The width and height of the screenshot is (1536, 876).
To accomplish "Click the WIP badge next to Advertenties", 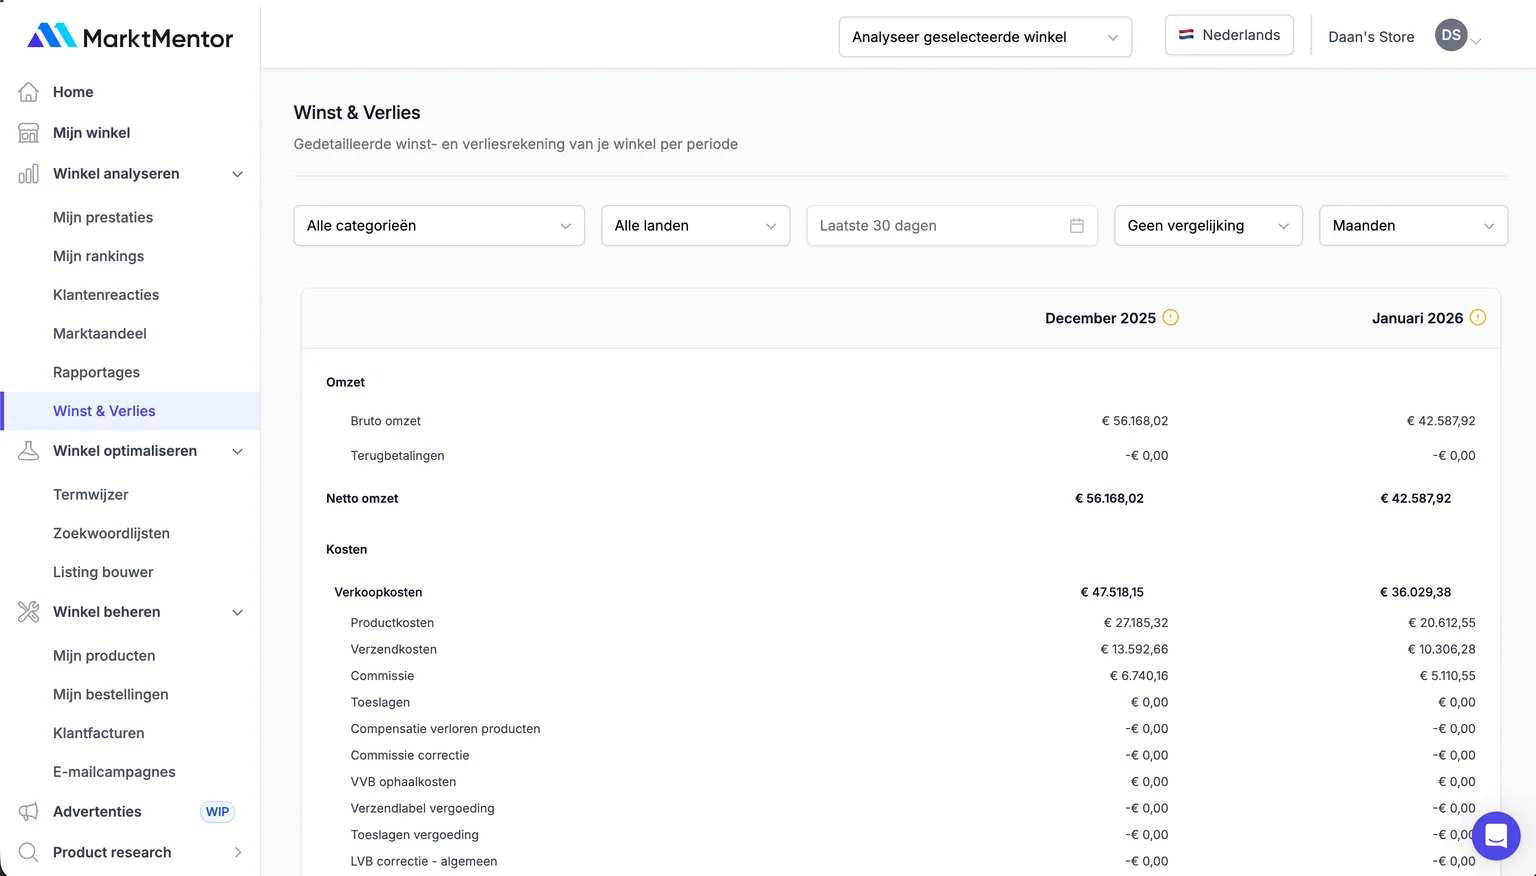I will click(217, 812).
